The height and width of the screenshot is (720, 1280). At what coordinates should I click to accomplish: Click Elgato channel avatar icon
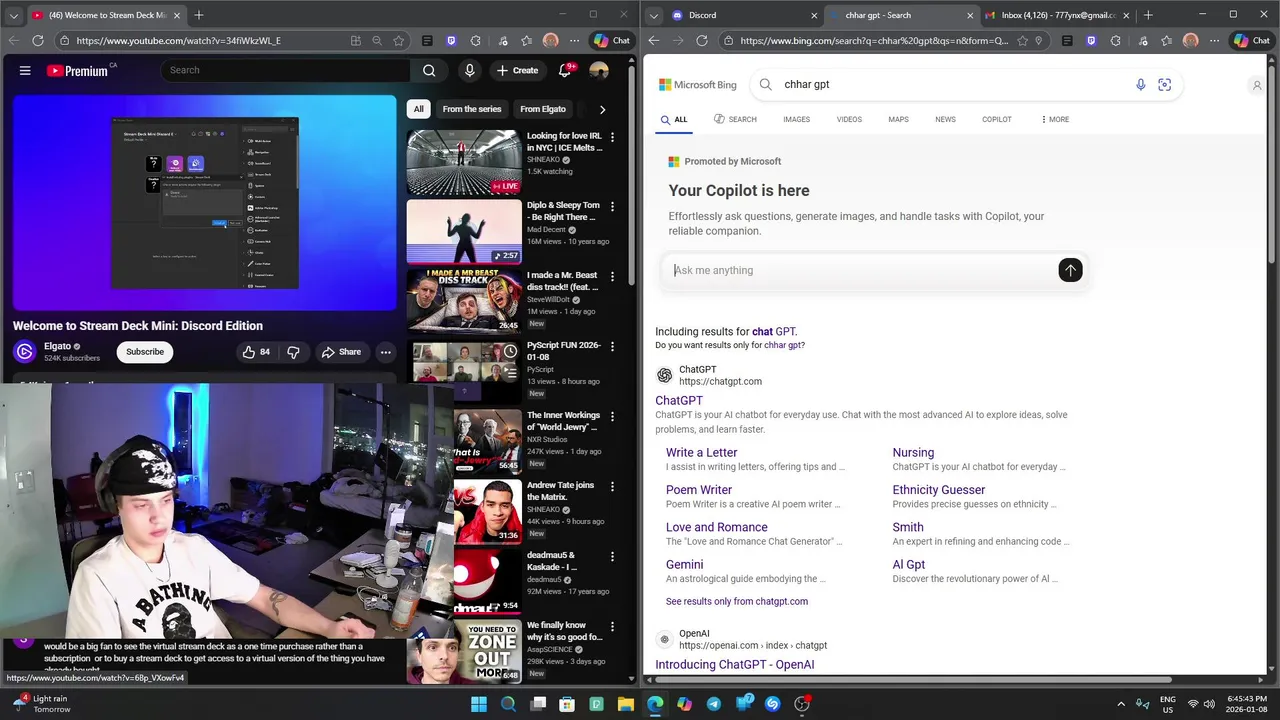click(25, 351)
